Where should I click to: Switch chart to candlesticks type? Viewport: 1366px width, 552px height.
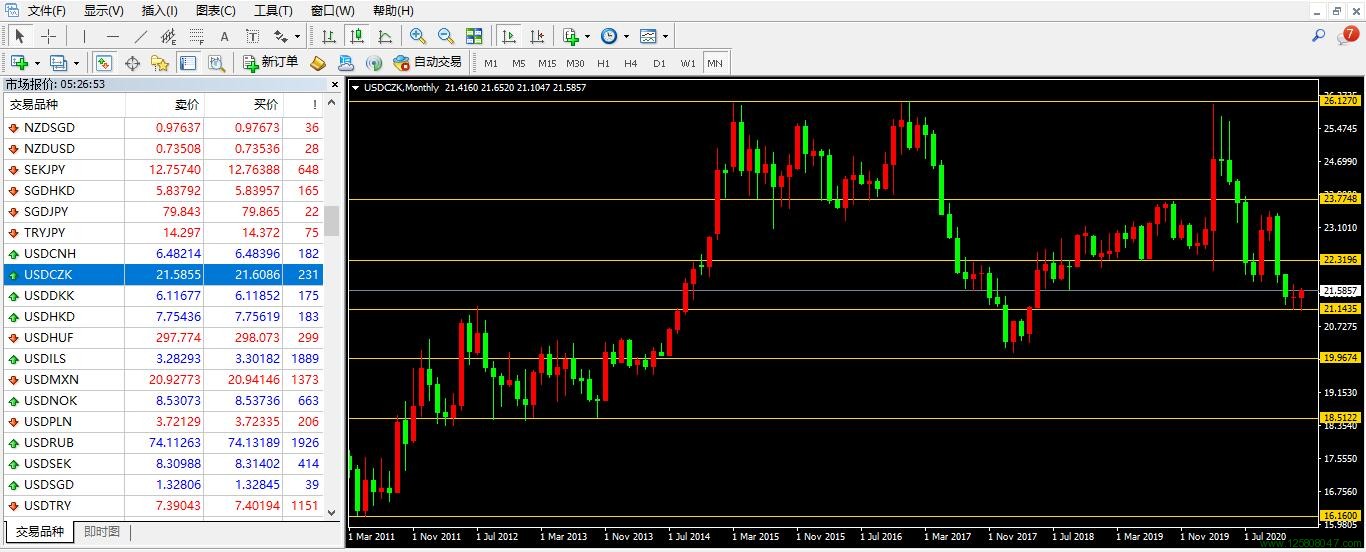click(356, 36)
